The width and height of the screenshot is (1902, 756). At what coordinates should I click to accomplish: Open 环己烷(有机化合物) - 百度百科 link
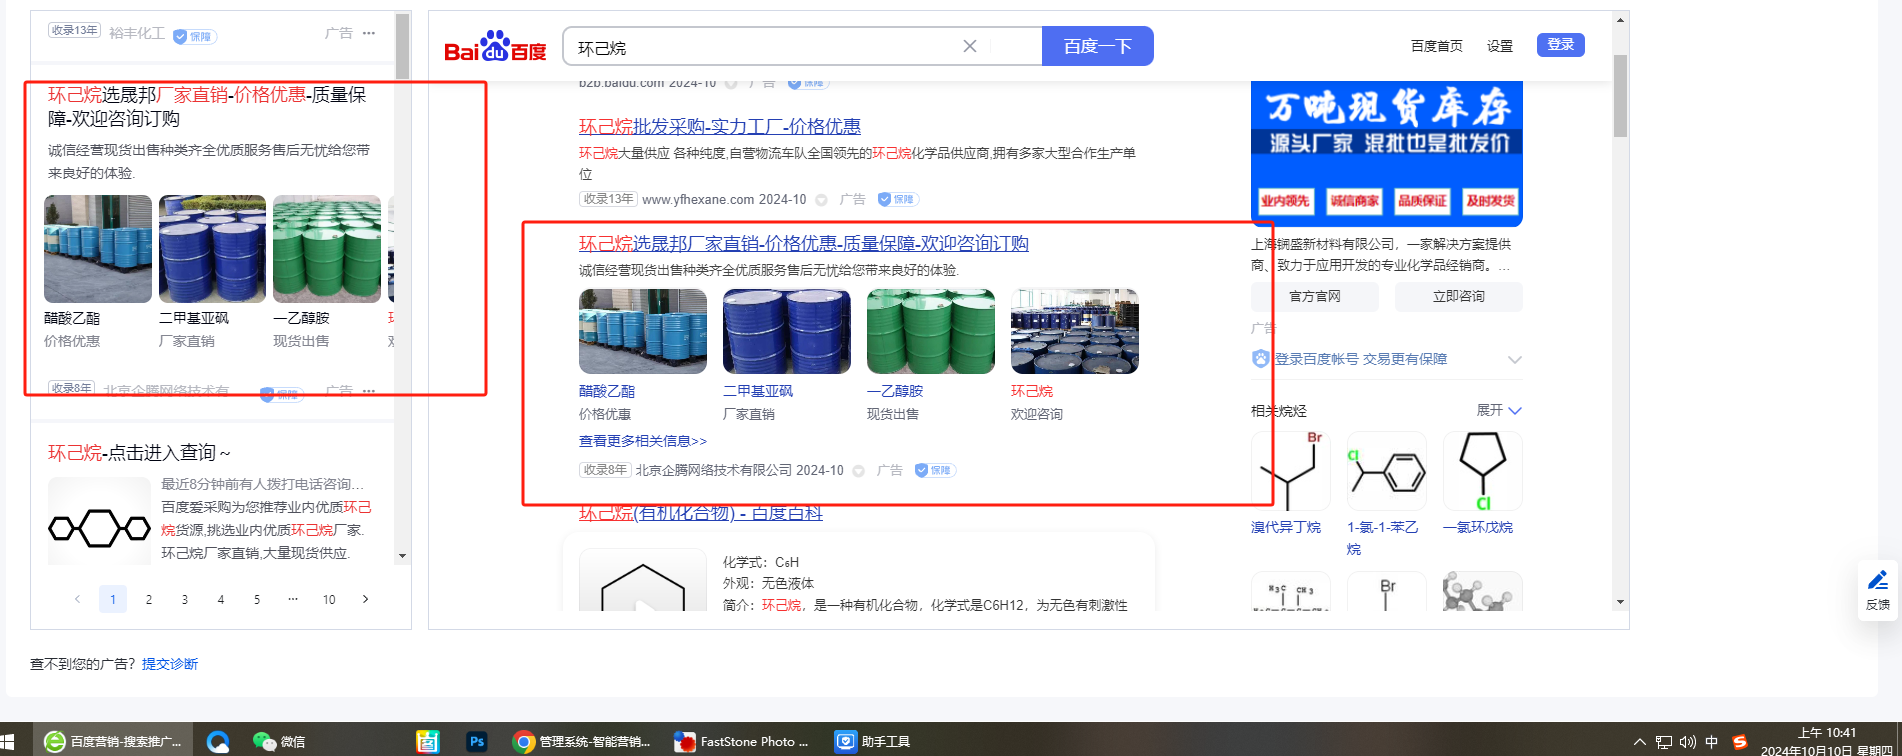pyautogui.click(x=701, y=514)
